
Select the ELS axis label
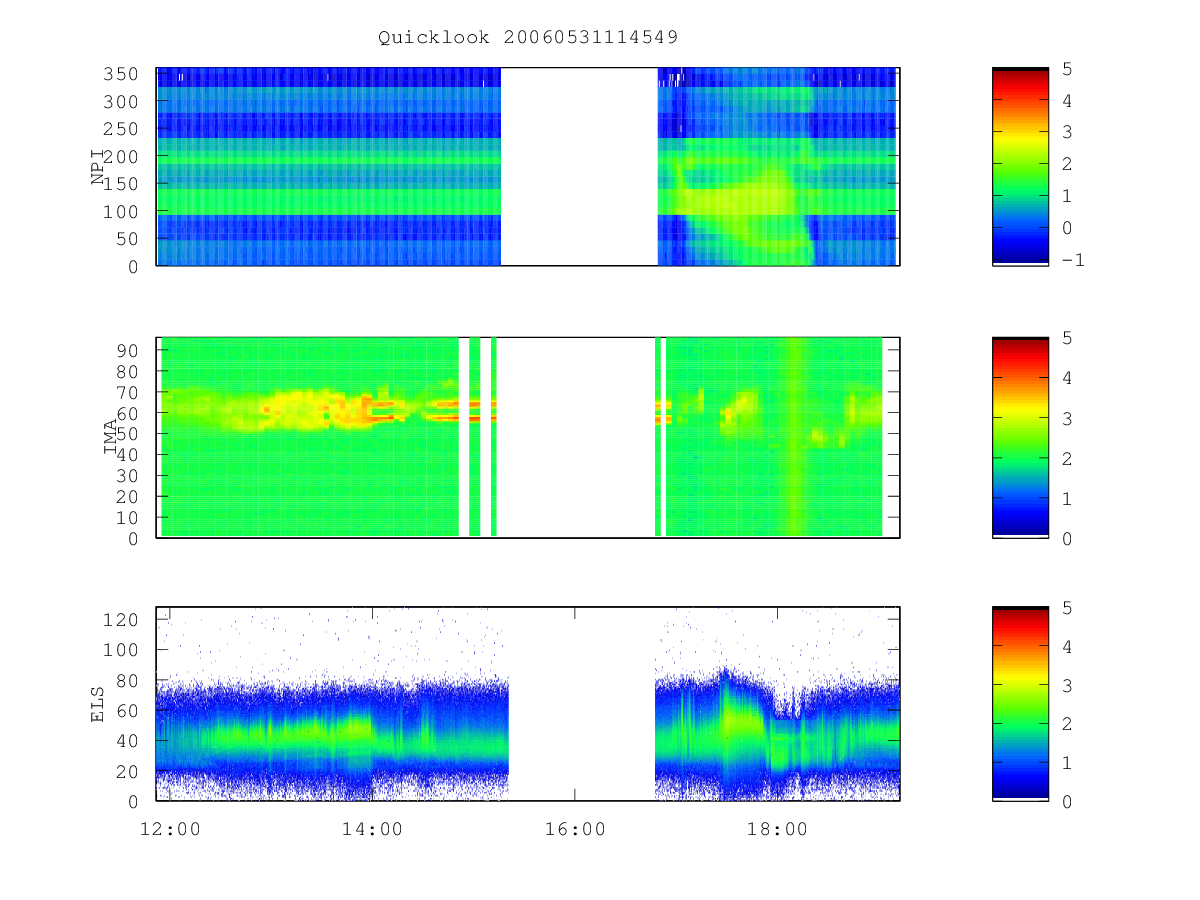coord(98,704)
